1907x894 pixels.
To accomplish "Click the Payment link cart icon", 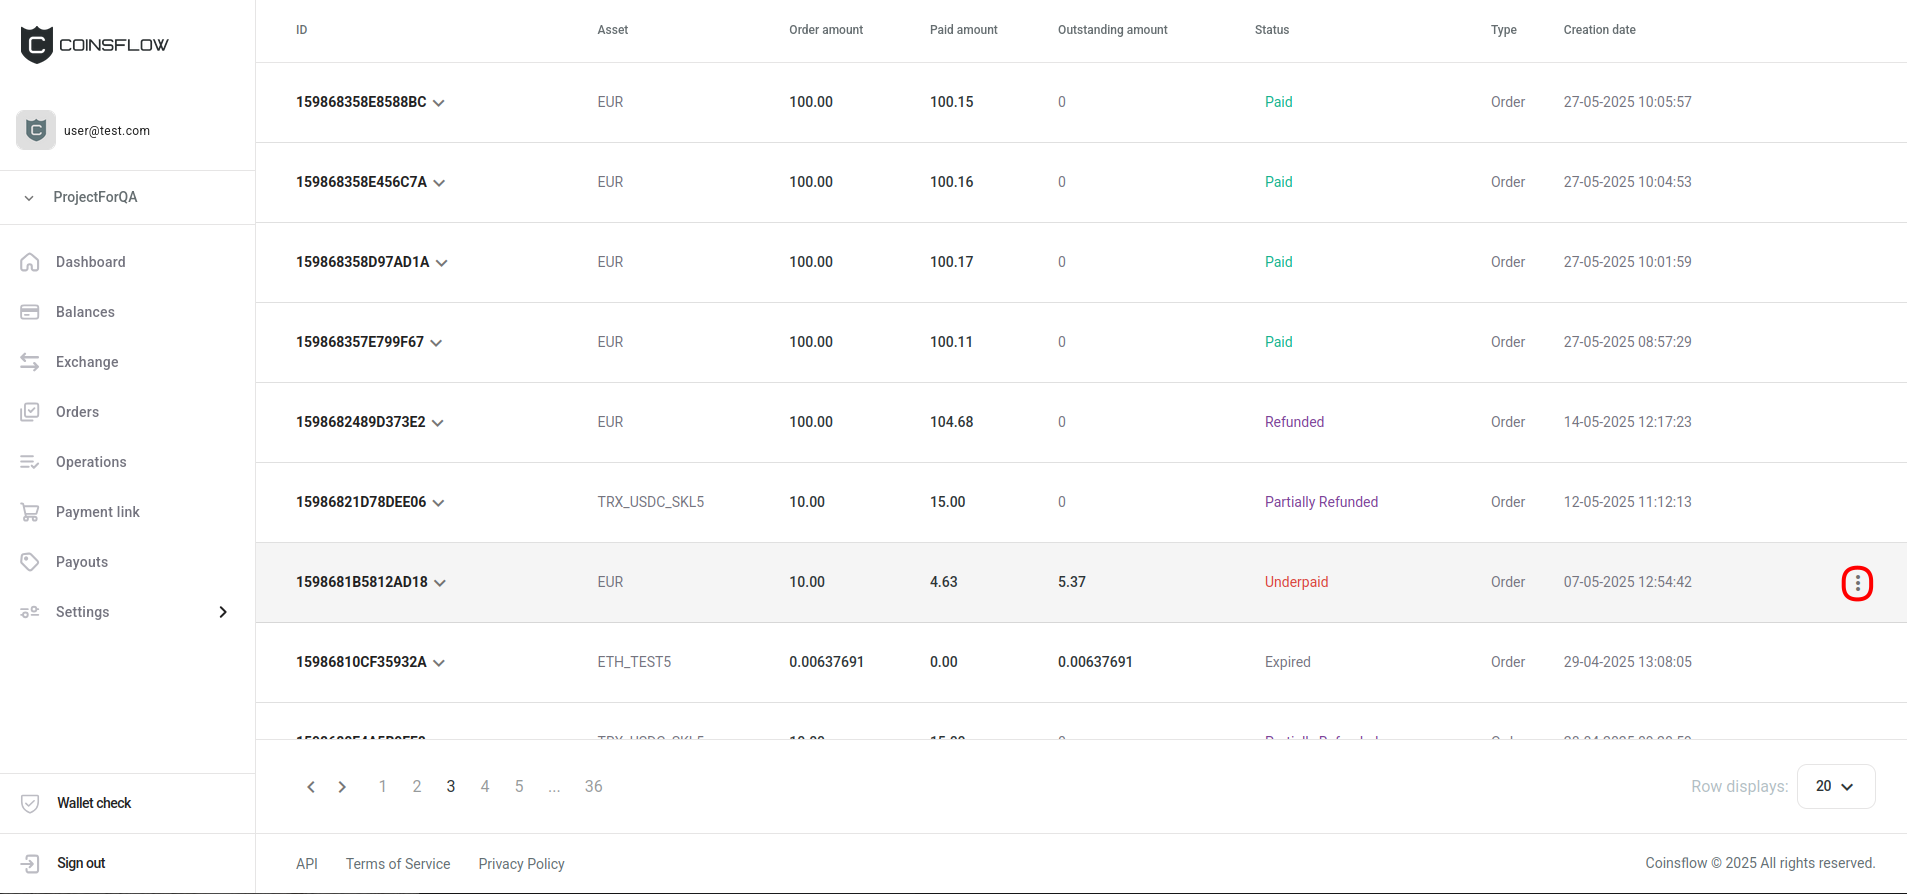I will coord(30,512).
